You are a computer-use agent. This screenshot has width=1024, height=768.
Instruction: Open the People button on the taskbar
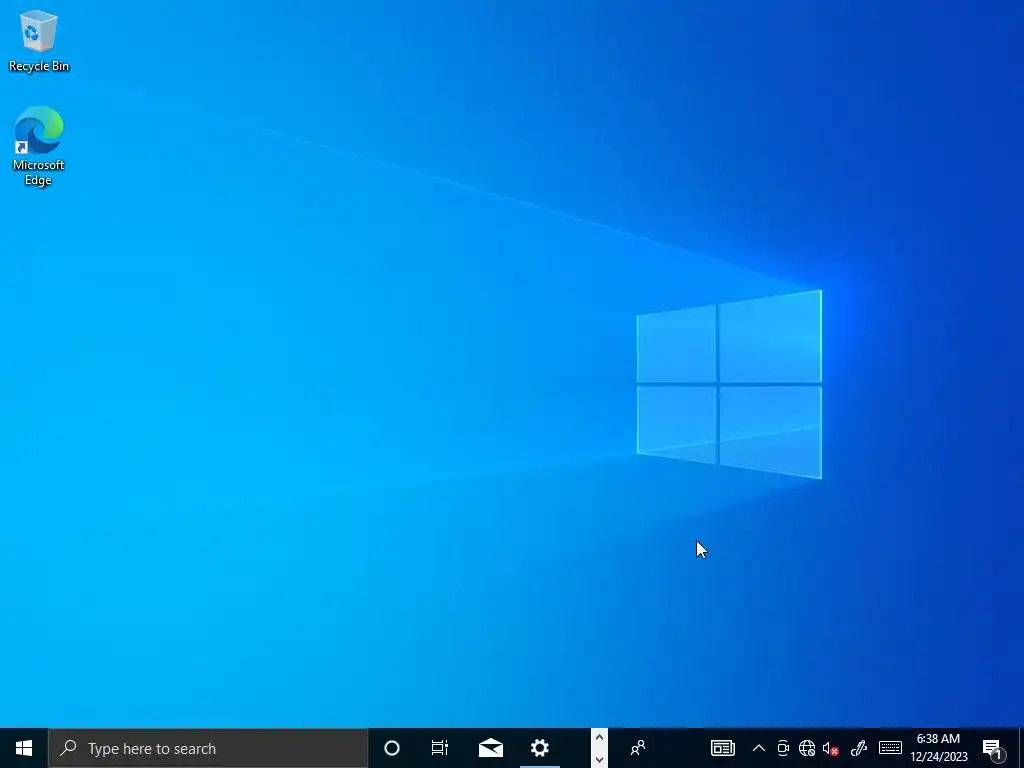click(x=638, y=748)
